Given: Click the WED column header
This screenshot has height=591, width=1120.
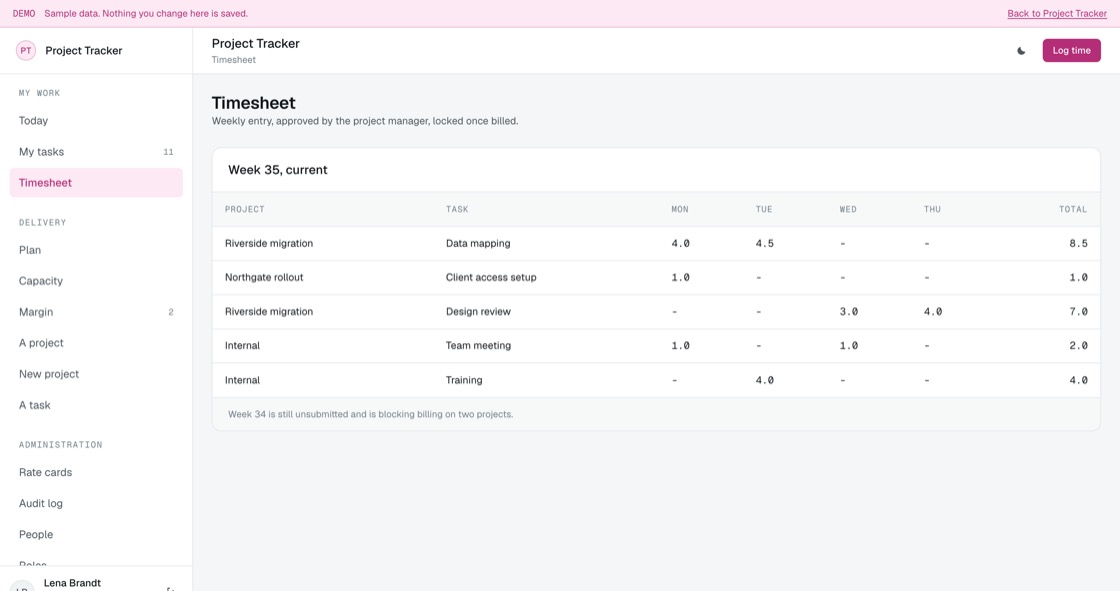Looking at the screenshot, I should (x=848, y=209).
